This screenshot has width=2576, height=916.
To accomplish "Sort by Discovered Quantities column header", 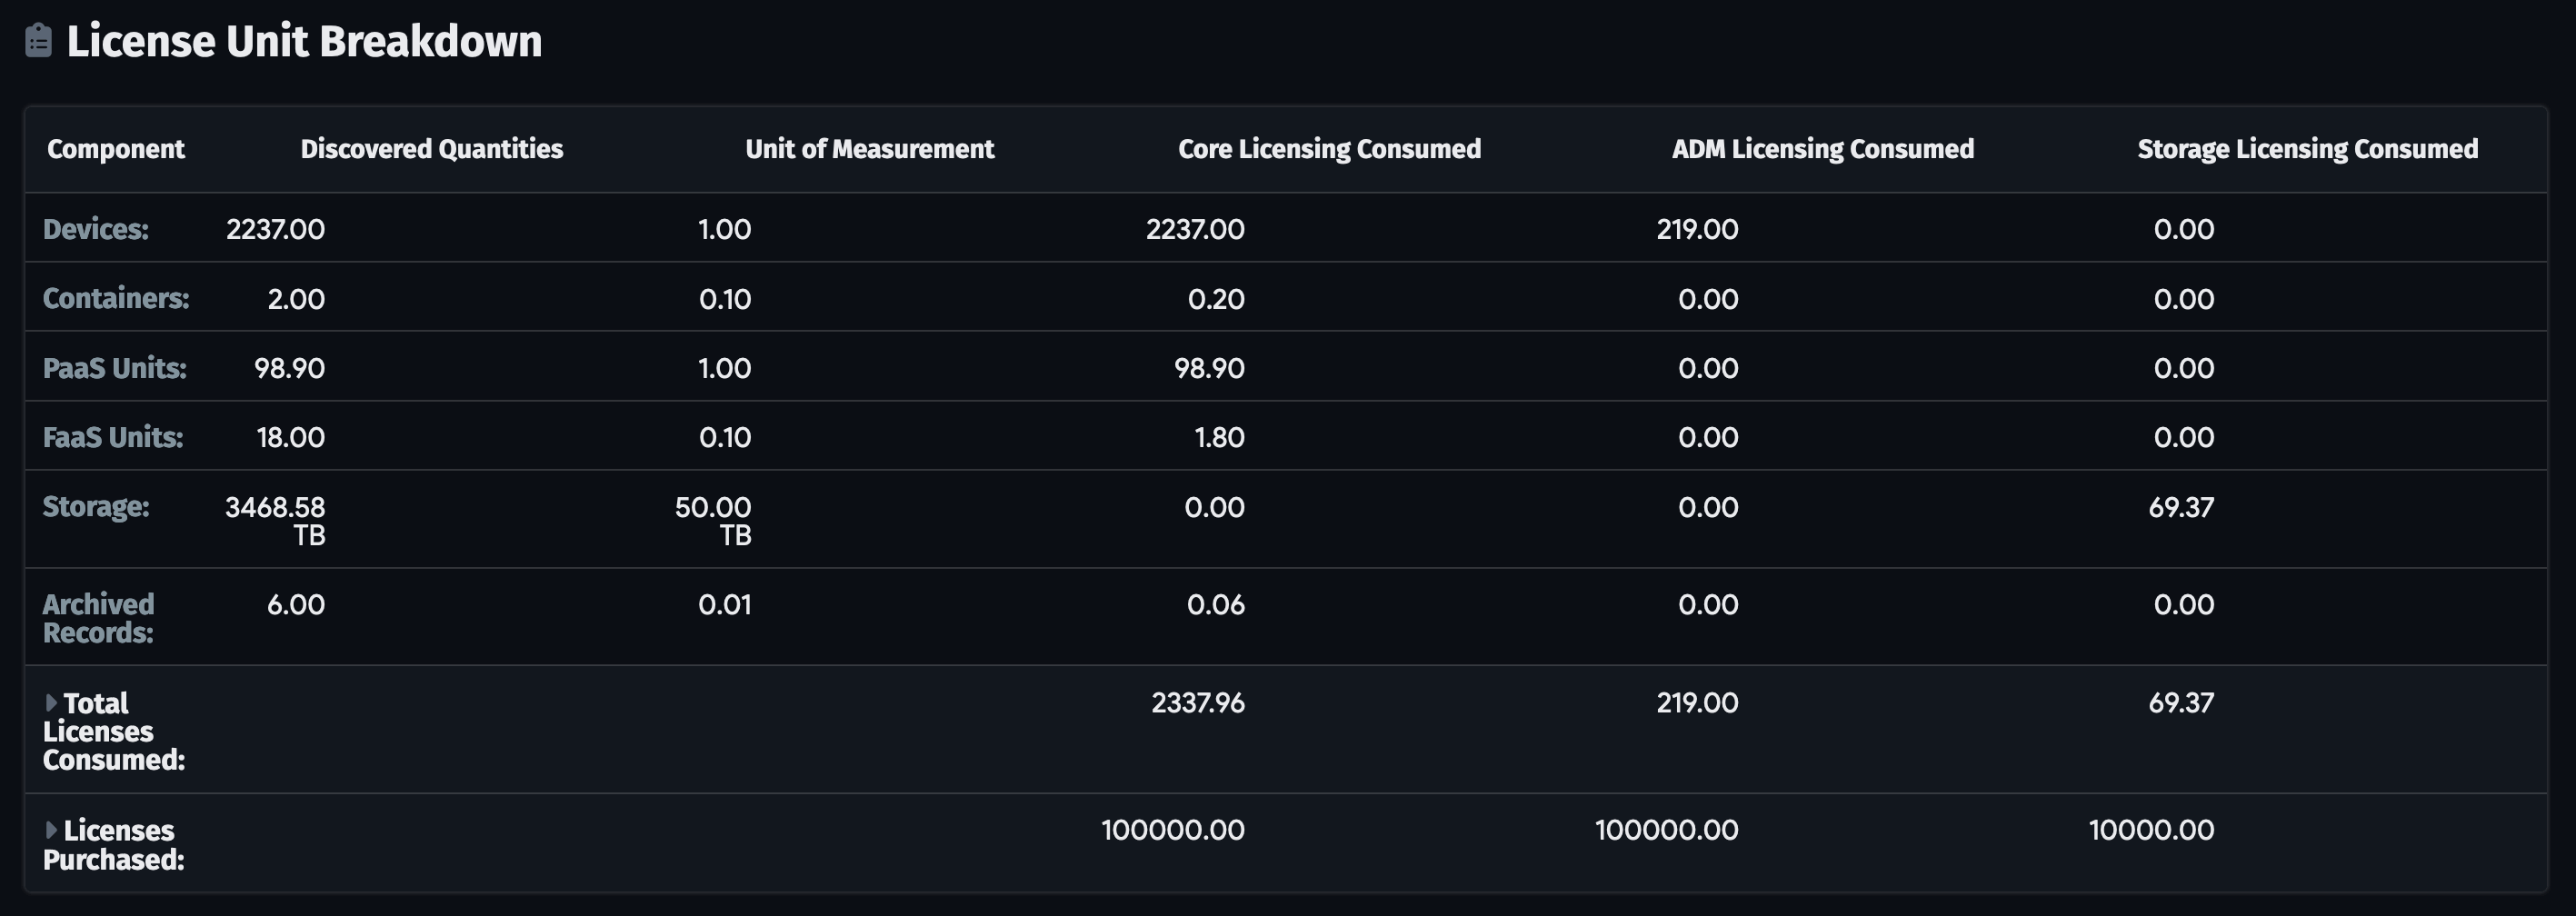I will pos(431,149).
